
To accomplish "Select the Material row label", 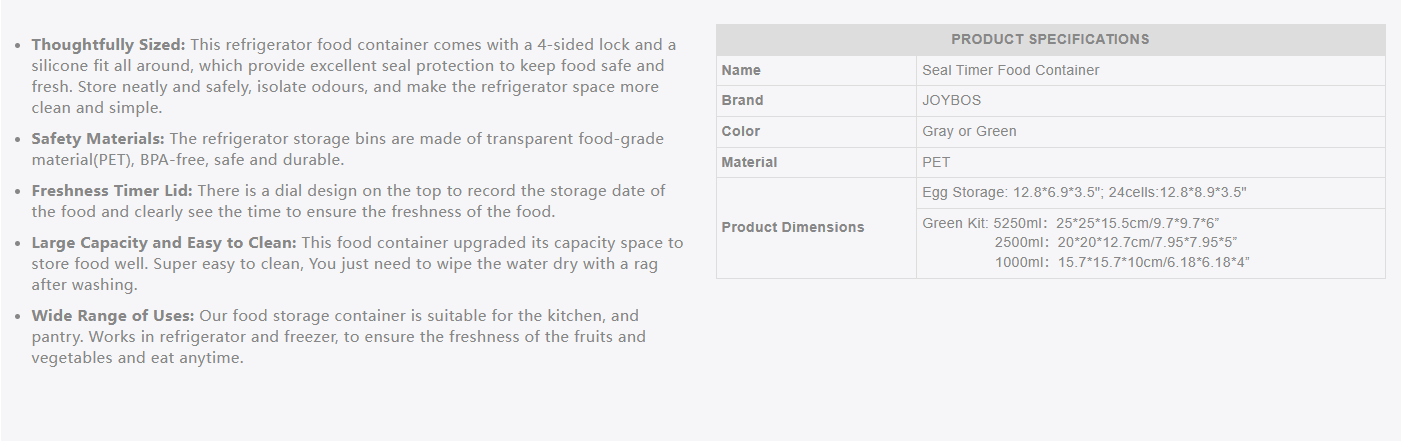I will click(749, 162).
